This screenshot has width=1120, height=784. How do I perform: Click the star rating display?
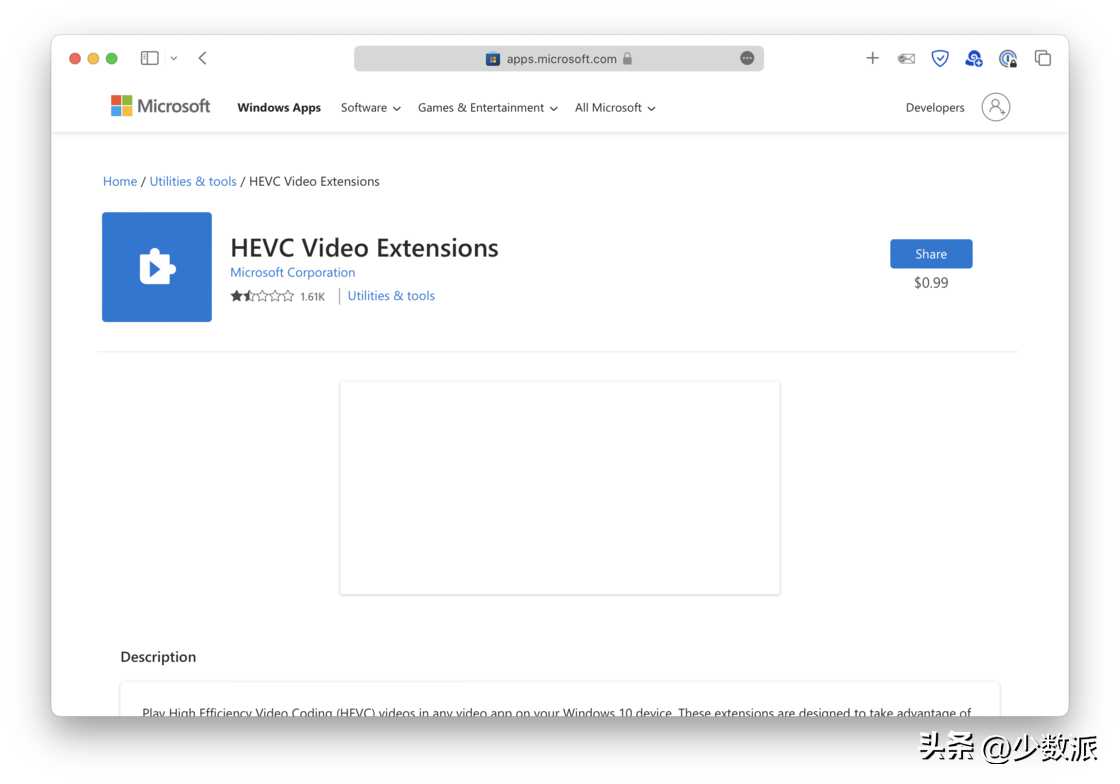[261, 296]
